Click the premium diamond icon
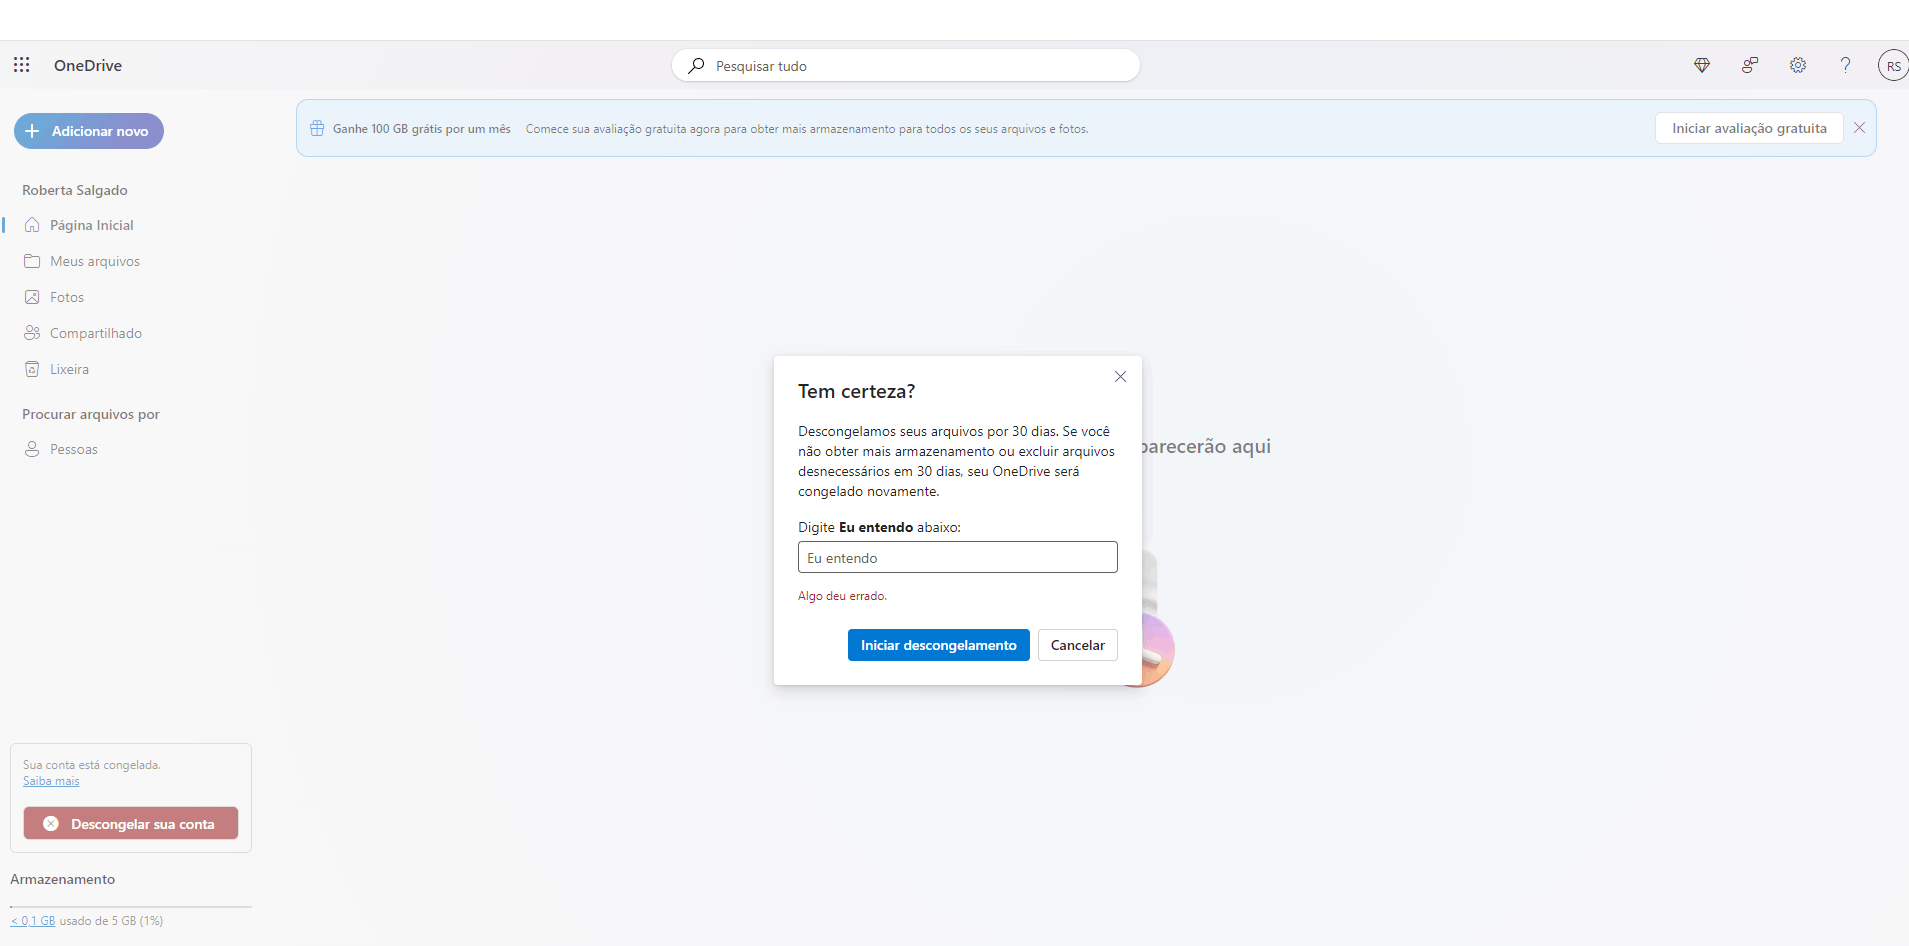The image size is (1909, 946). pyautogui.click(x=1702, y=65)
